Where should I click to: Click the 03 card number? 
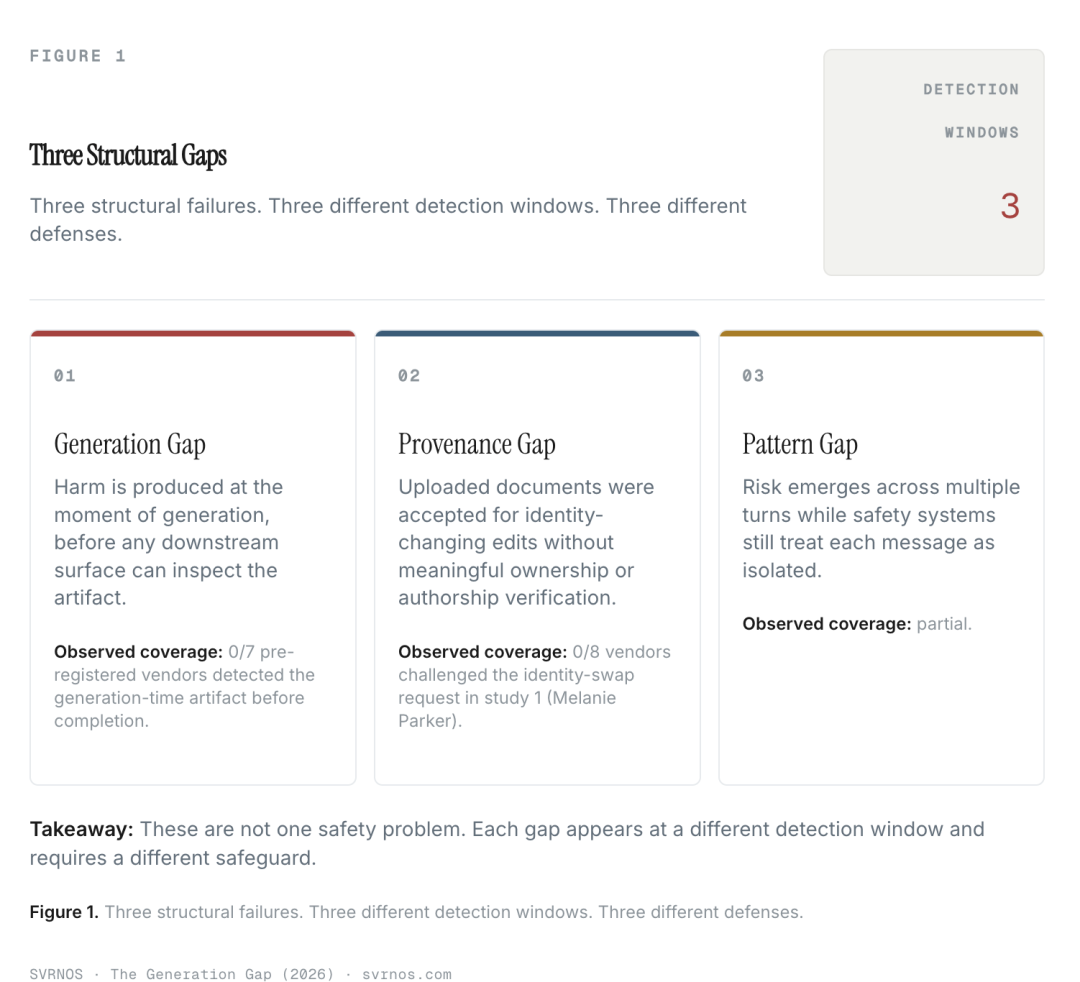point(754,375)
